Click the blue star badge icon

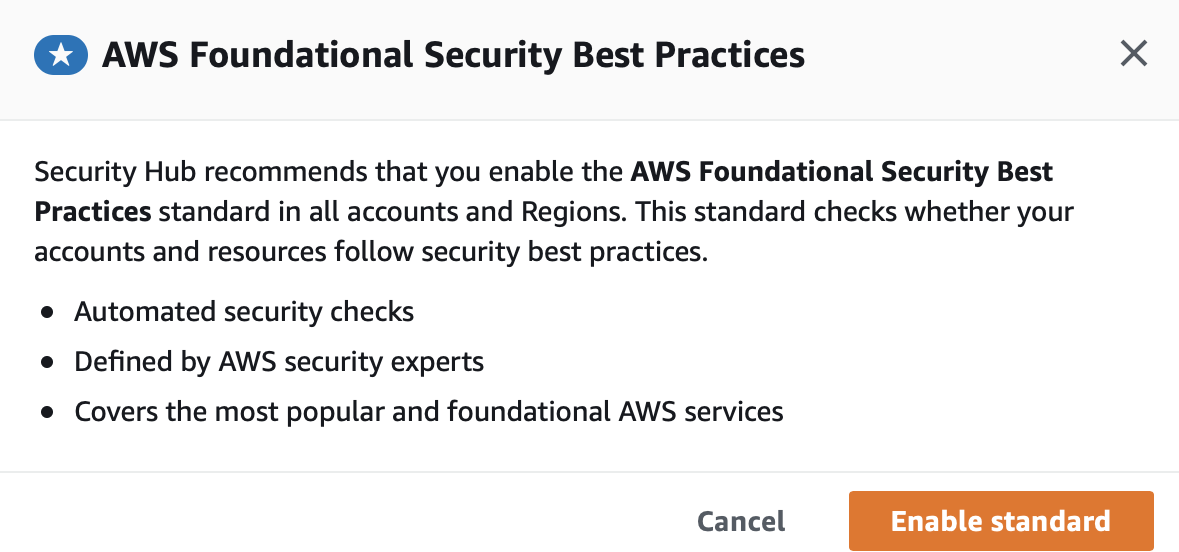click(61, 55)
